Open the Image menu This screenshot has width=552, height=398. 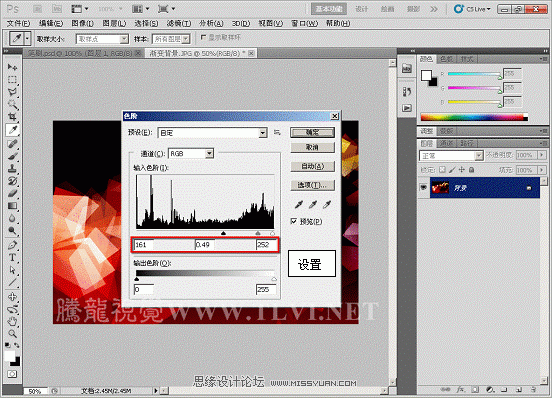pos(82,23)
